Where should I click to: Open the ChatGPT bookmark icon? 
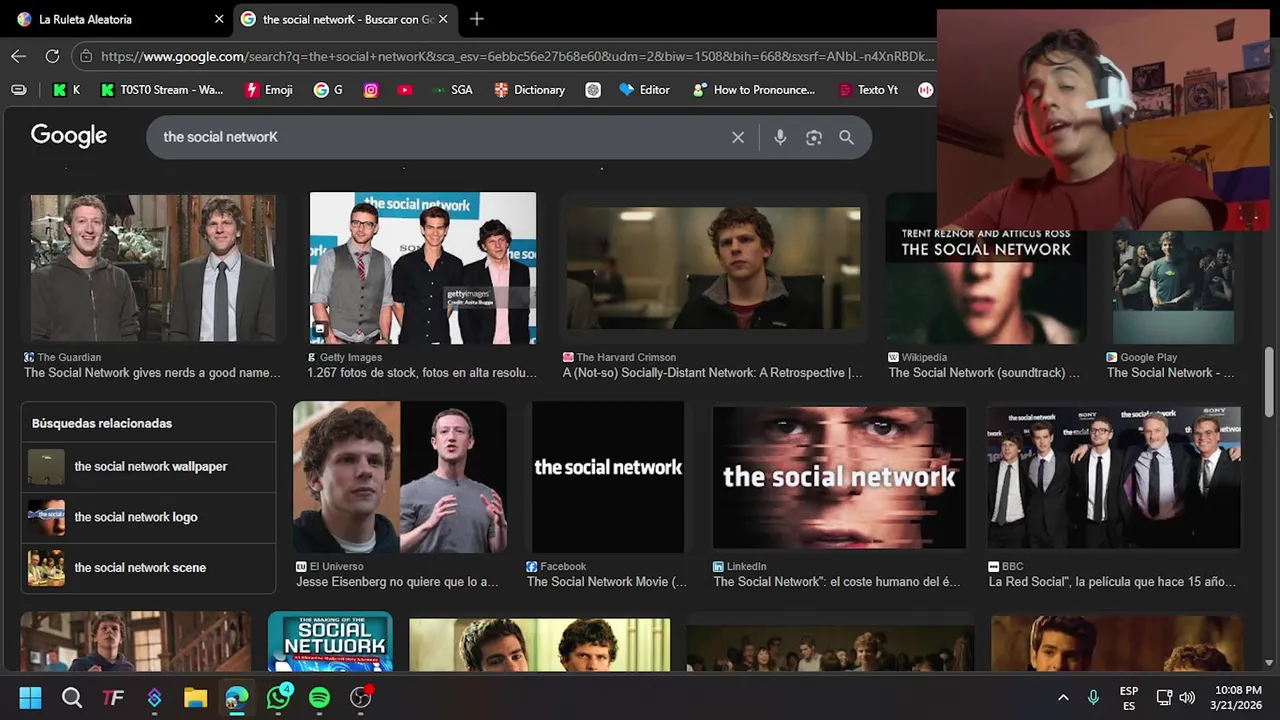tap(593, 90)
